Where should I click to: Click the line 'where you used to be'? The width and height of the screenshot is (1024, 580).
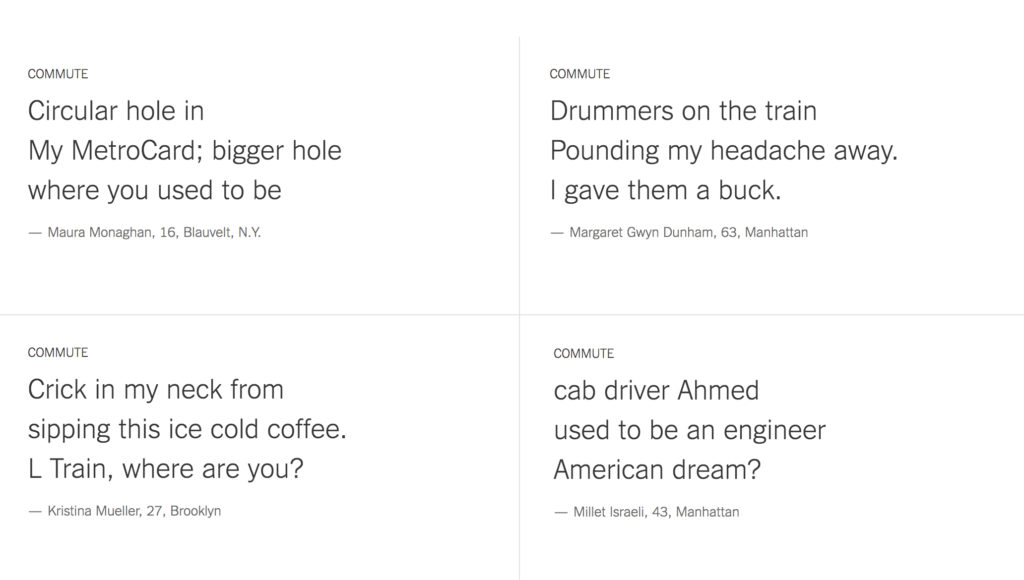[155, 191]
